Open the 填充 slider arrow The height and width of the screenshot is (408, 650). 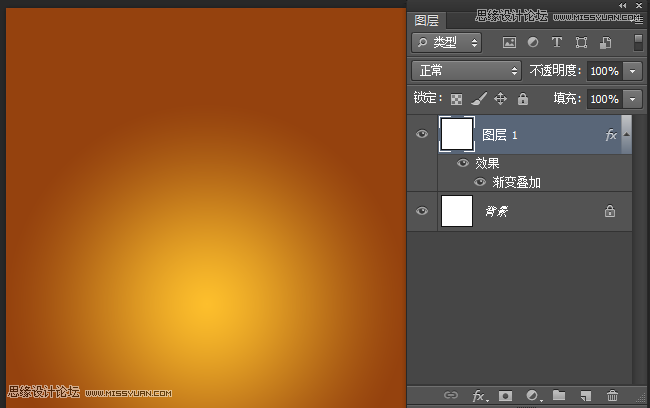(x=632, y=99)
